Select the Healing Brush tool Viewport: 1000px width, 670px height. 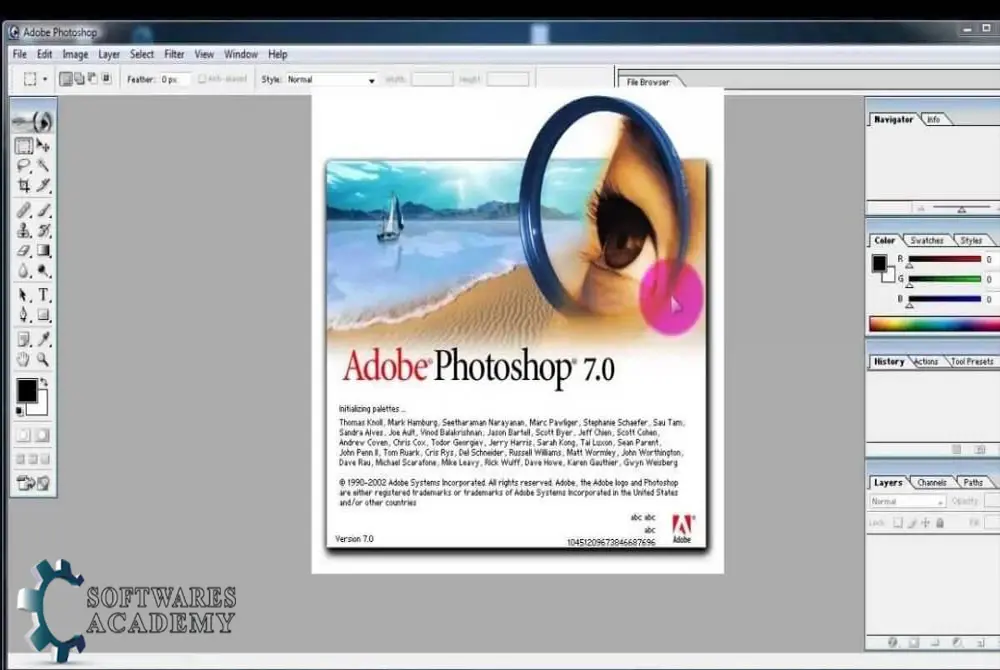click(x=24, y=210)
